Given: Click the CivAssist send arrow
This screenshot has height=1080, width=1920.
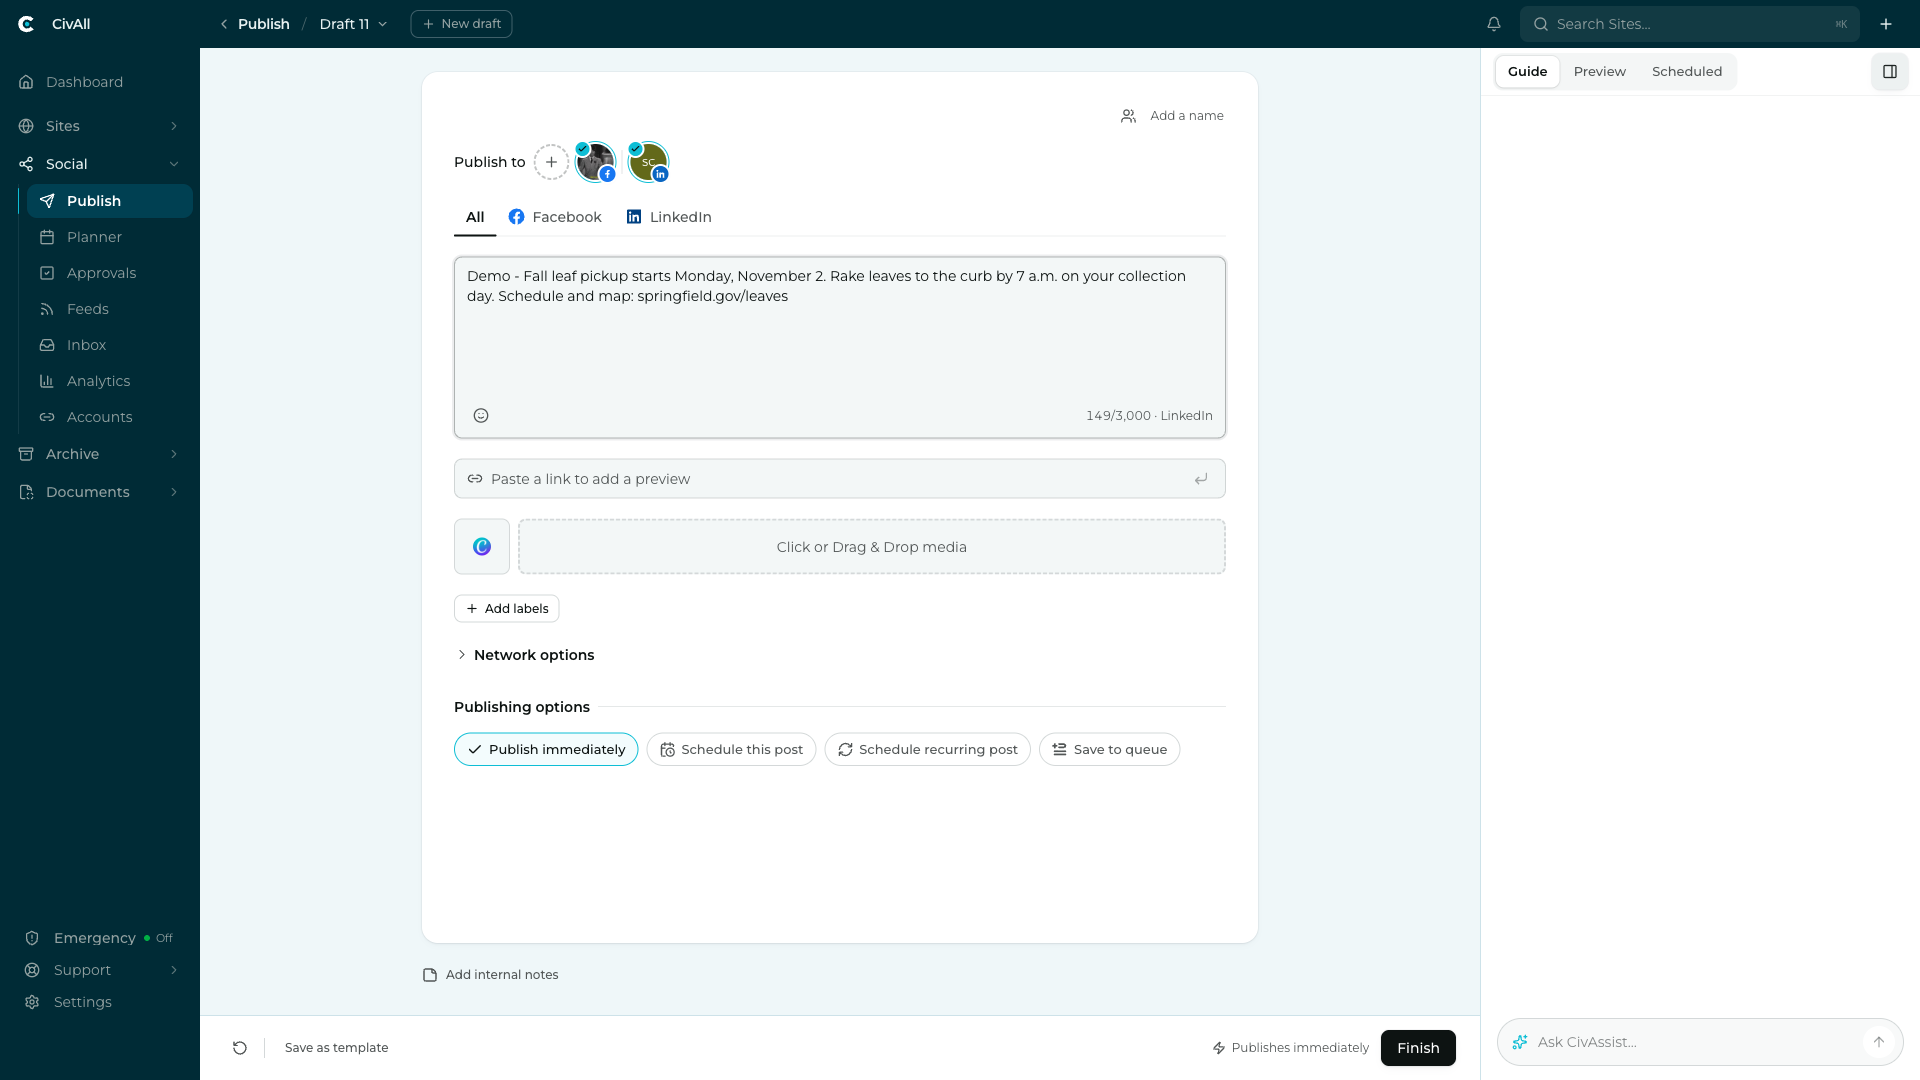Looking at the screenshot, I should tap(1879, 1042).
